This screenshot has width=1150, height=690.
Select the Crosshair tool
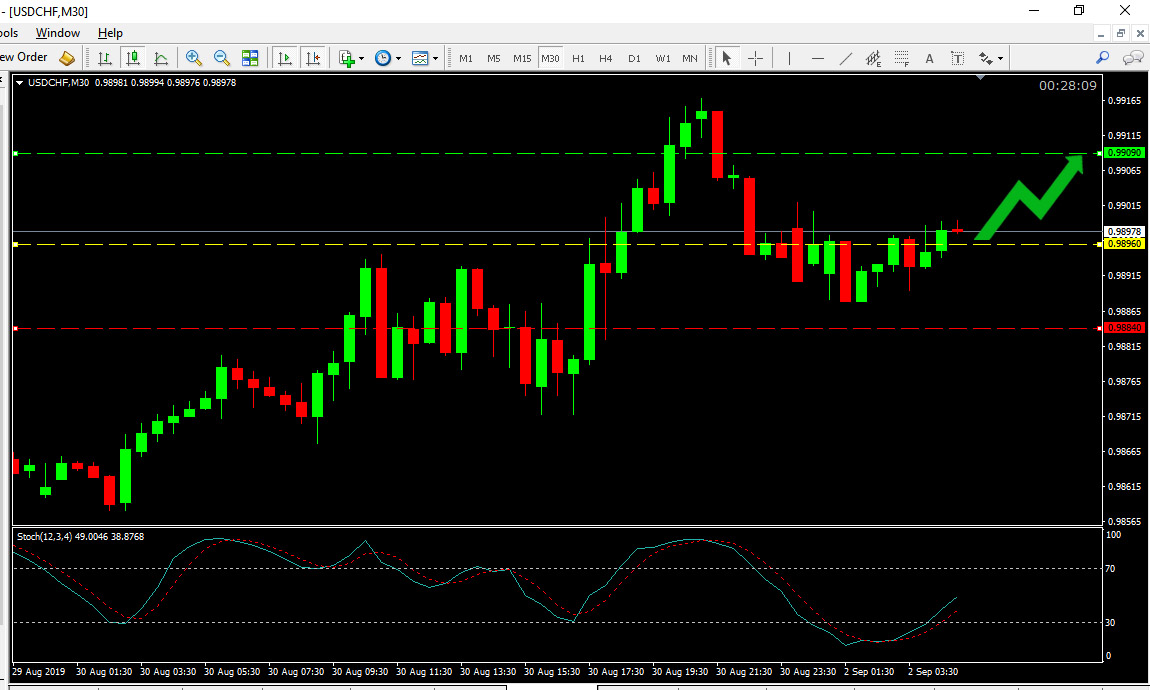755,58
